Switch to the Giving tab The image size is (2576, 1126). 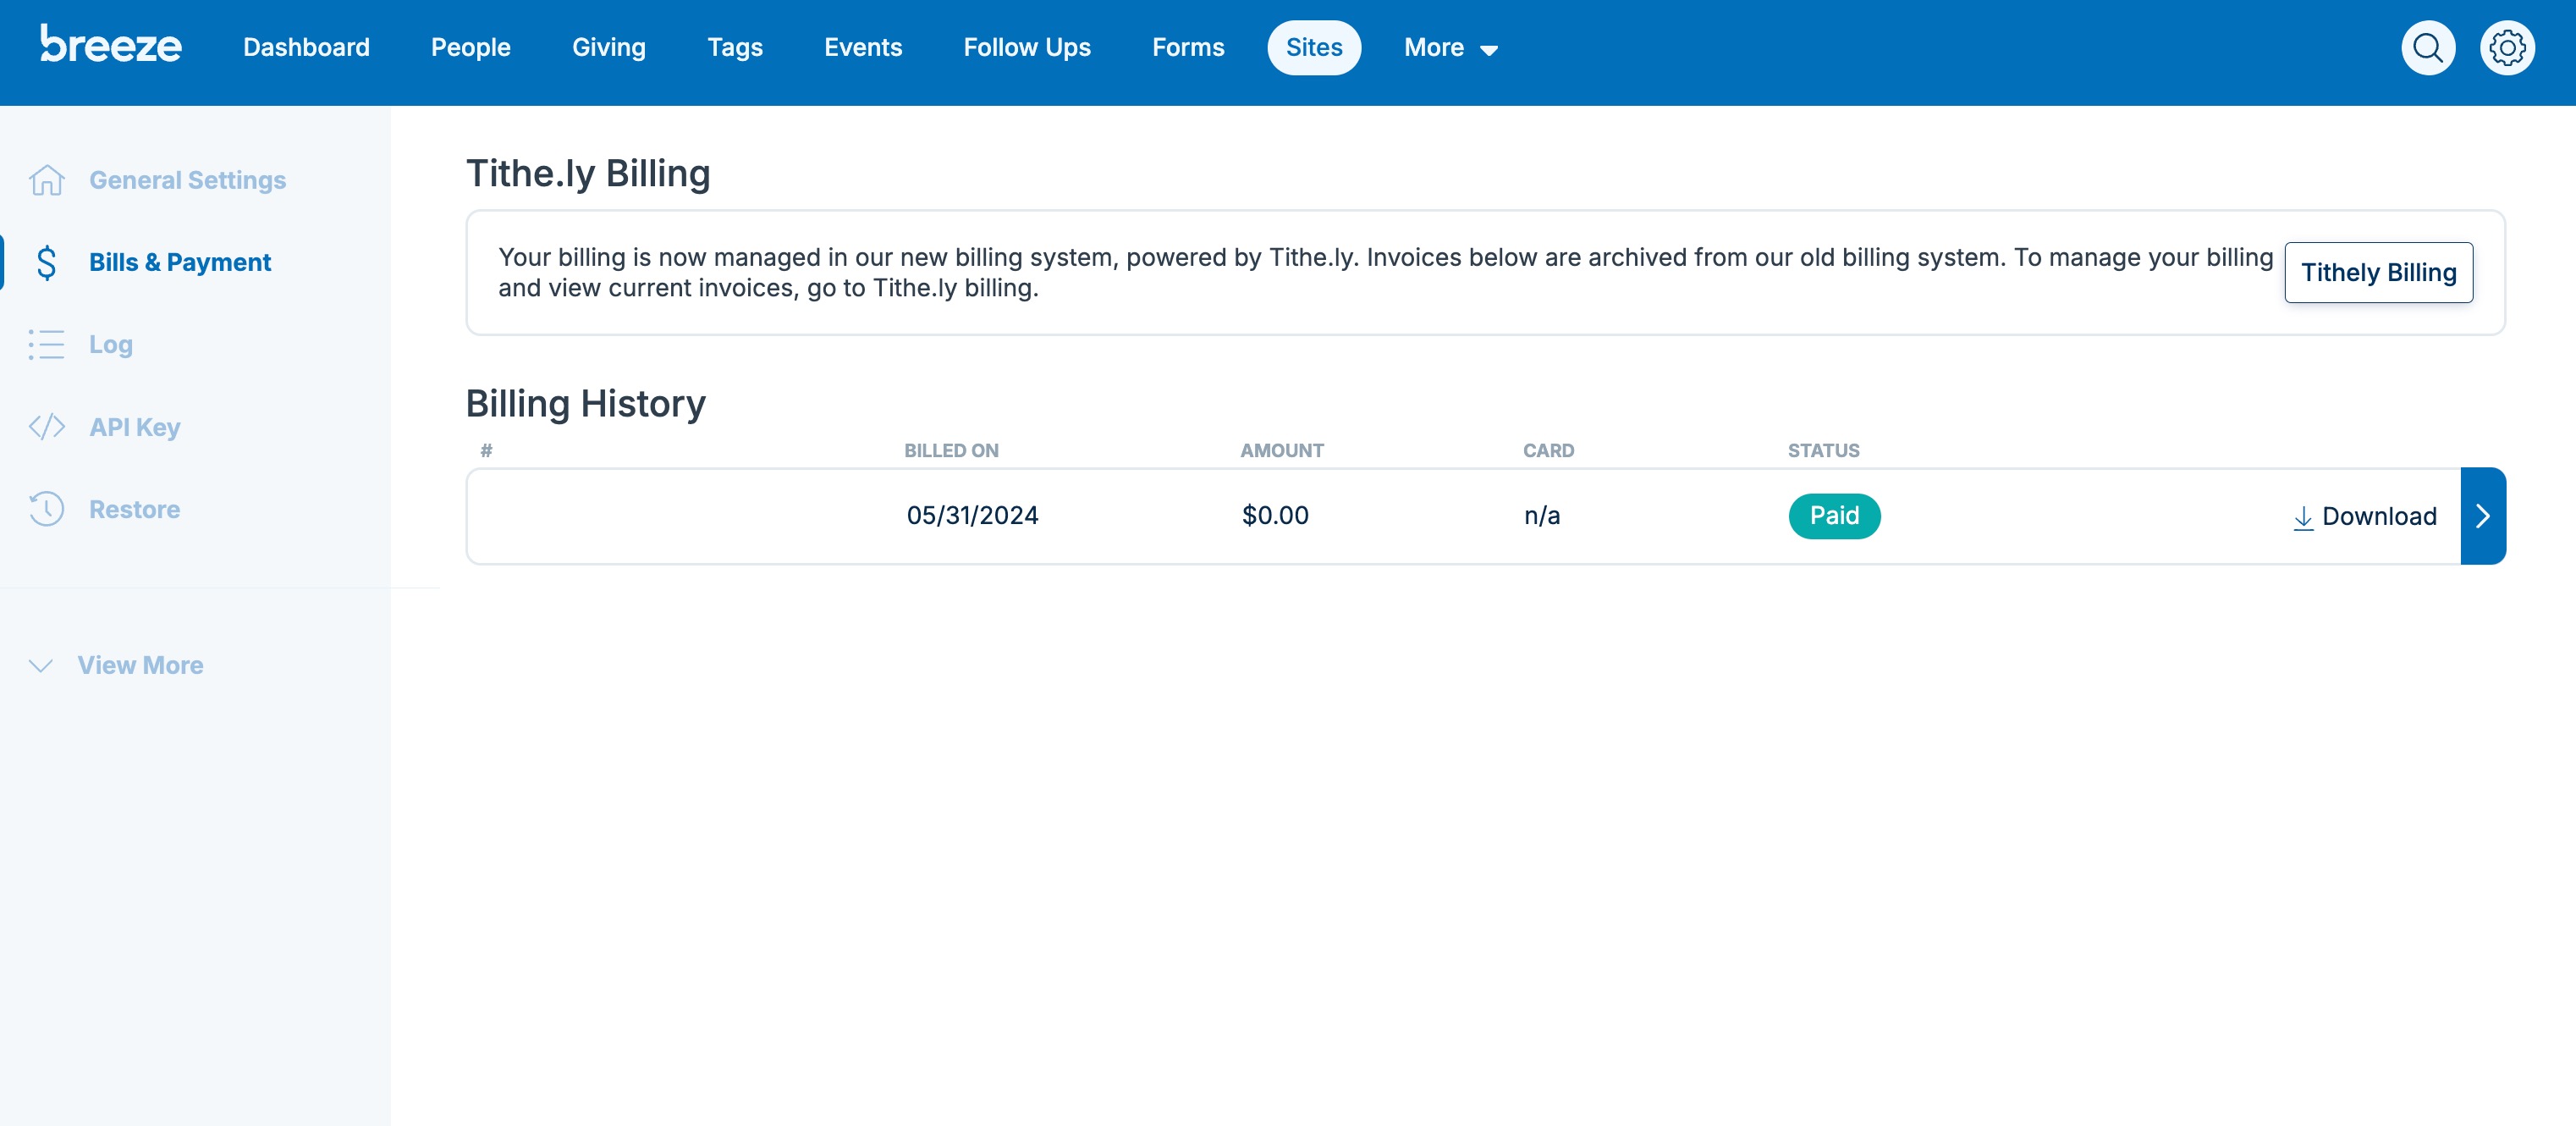point(608,47)
